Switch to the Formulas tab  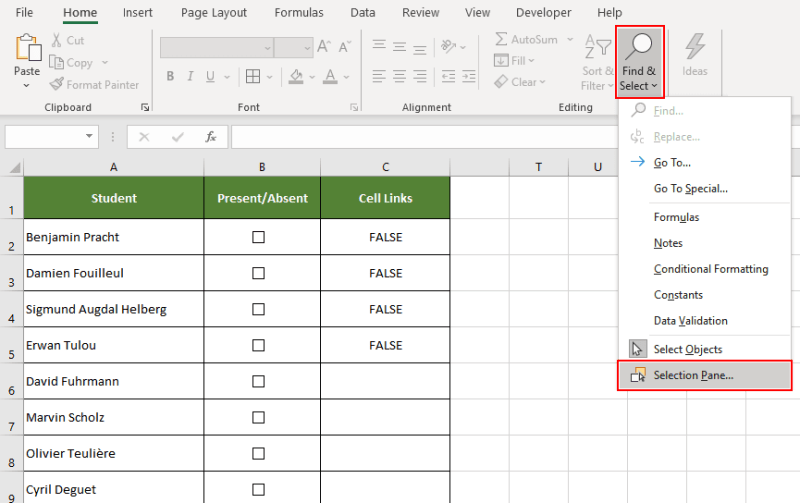point(299,12)
